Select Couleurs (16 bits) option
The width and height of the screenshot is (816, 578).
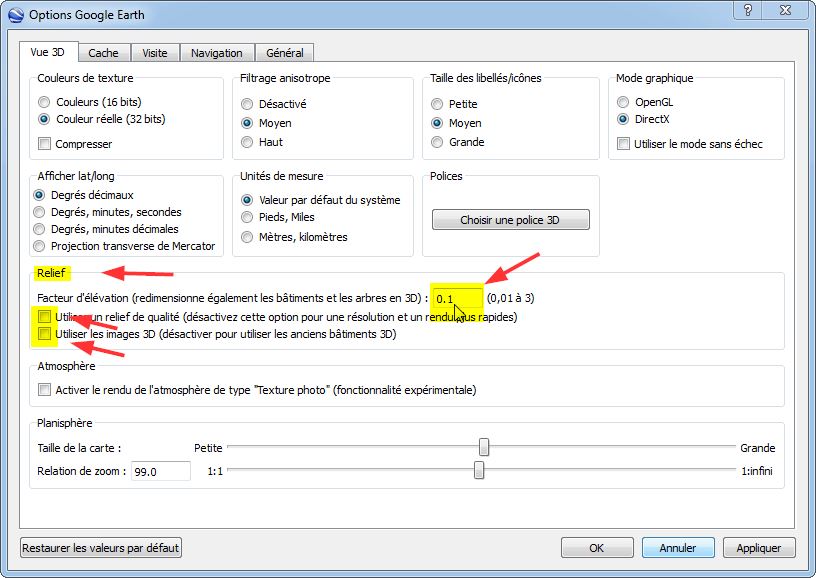click(x=89, y=102)
